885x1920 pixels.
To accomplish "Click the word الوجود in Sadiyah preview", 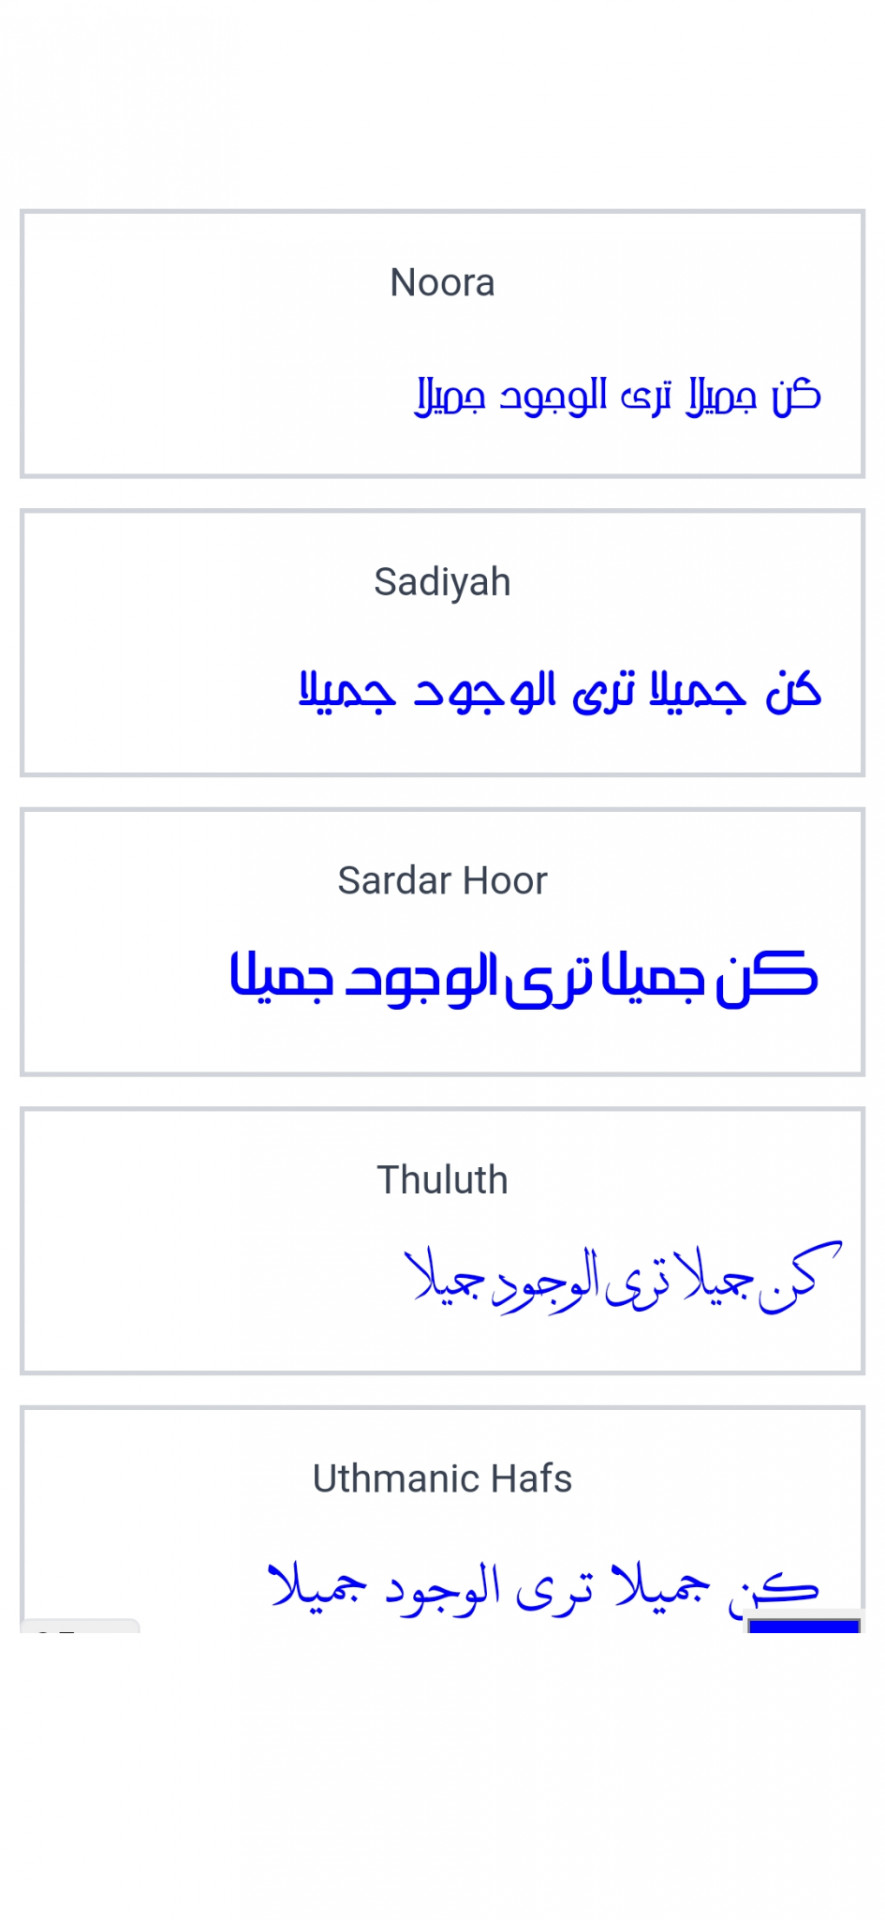I will pos(486,691).
